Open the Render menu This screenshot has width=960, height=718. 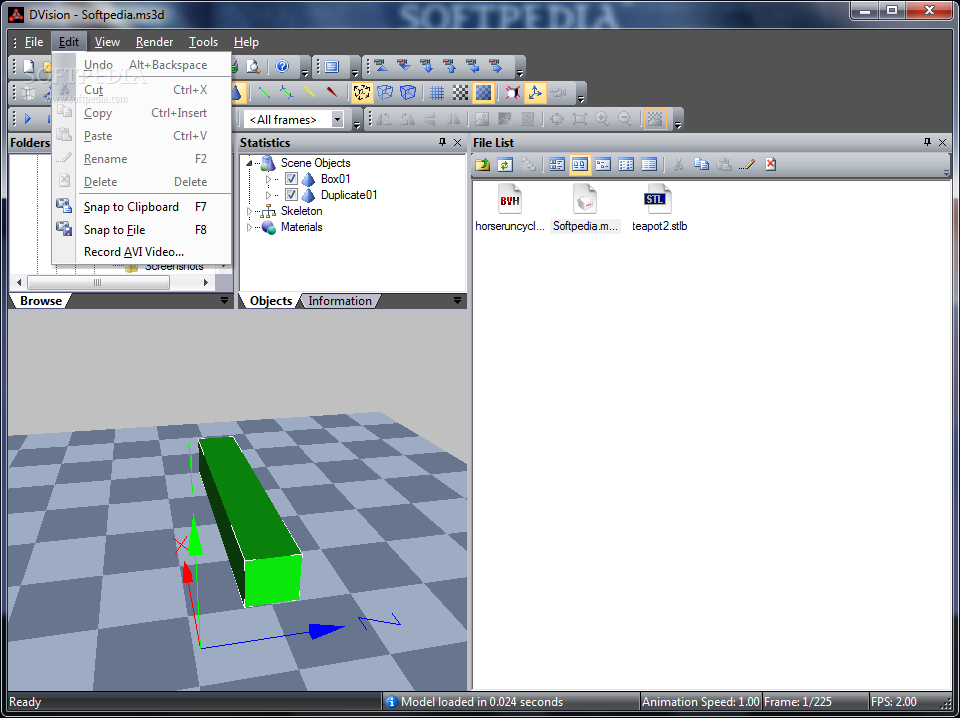click(x=154, y=42)
